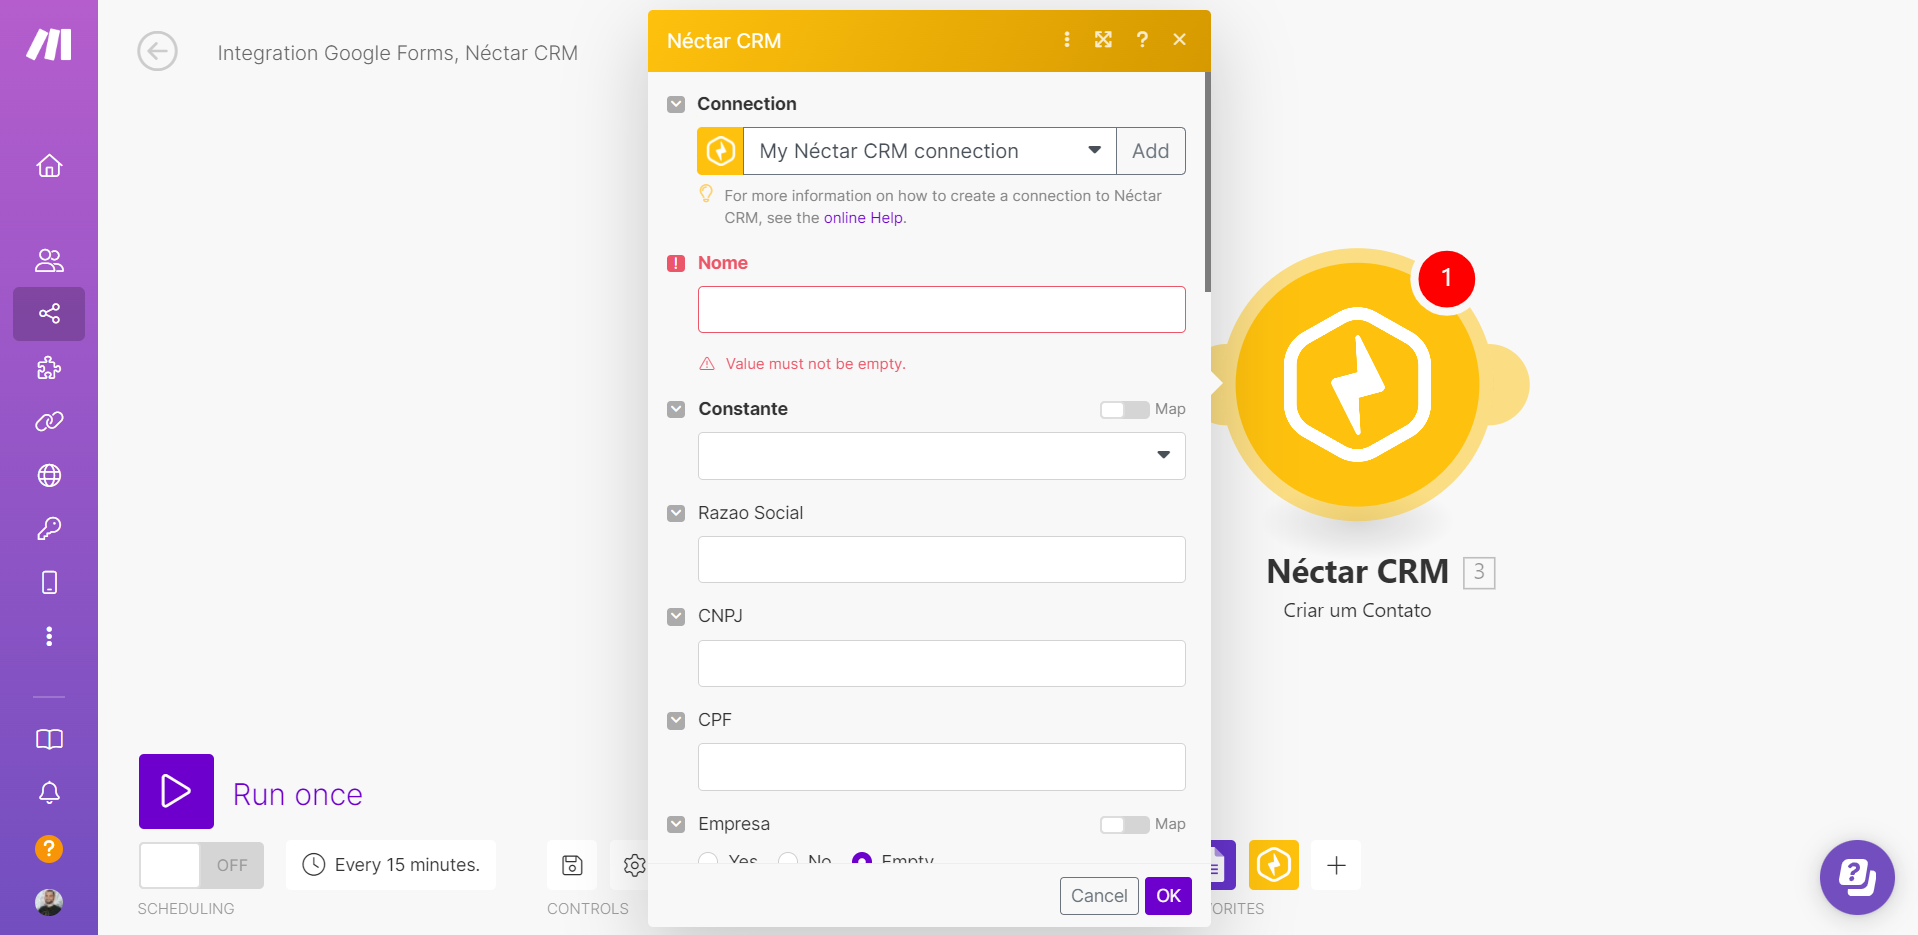
Task: Select the Néctar CRM favorite module icon
Action: pos(1274,865)
